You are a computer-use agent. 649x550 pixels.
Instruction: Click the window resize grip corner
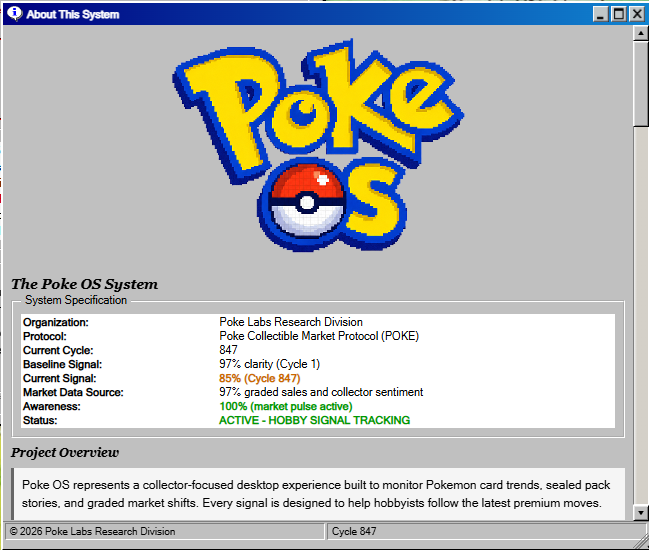pos(642,543)
